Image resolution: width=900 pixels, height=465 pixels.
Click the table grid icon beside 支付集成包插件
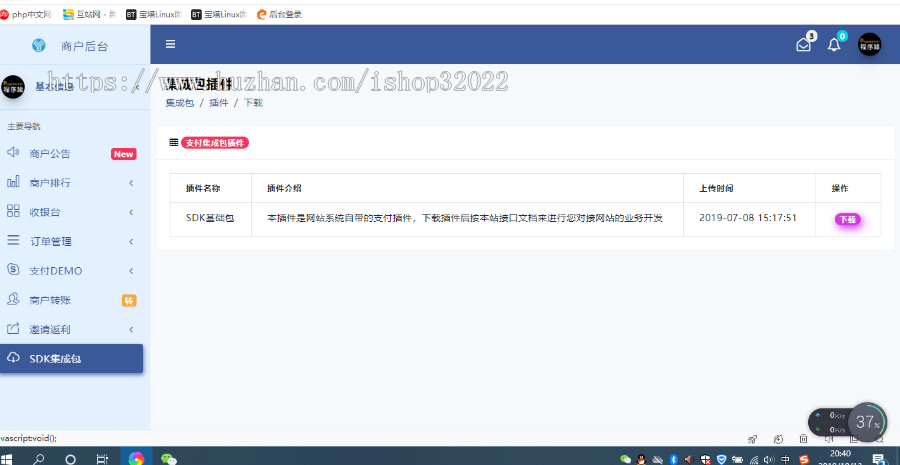pyautogui.click(x=174, y=142)
